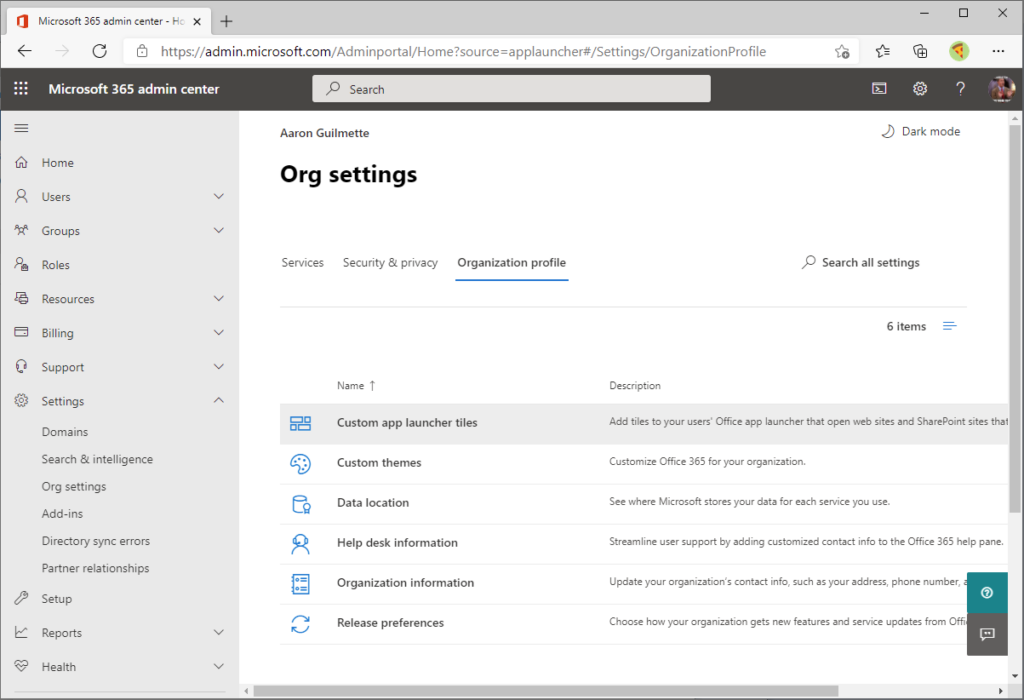This screenshot has height=700, width=1024.
Task: Click the Help desk information icon
Action: click(x=301, y=543)
